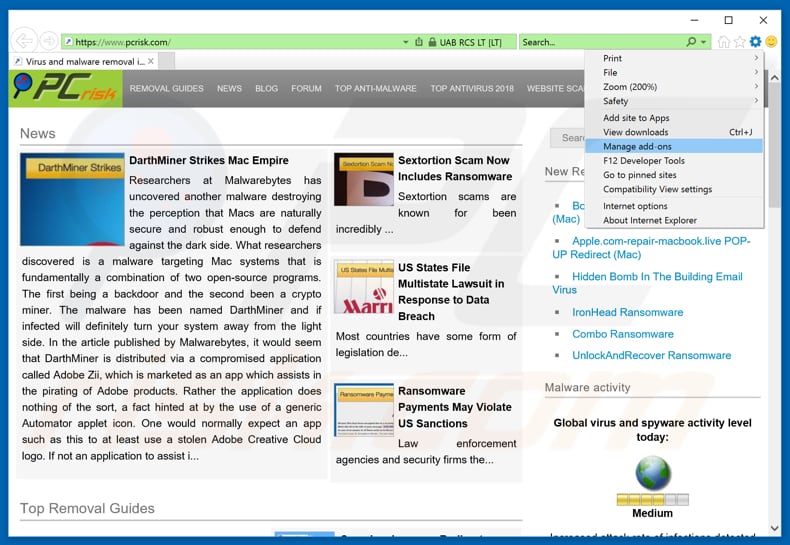Viewport: 790px width, 545px height.
Task: Select Go to pinned sites
Action: coord(674,175)
